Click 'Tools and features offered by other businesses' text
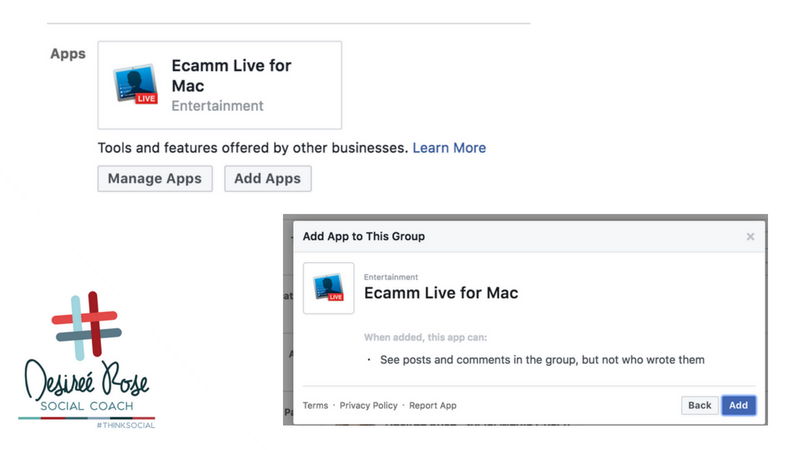Image resolution: width=810 pixels, height=450 pixels. [253, 148]
